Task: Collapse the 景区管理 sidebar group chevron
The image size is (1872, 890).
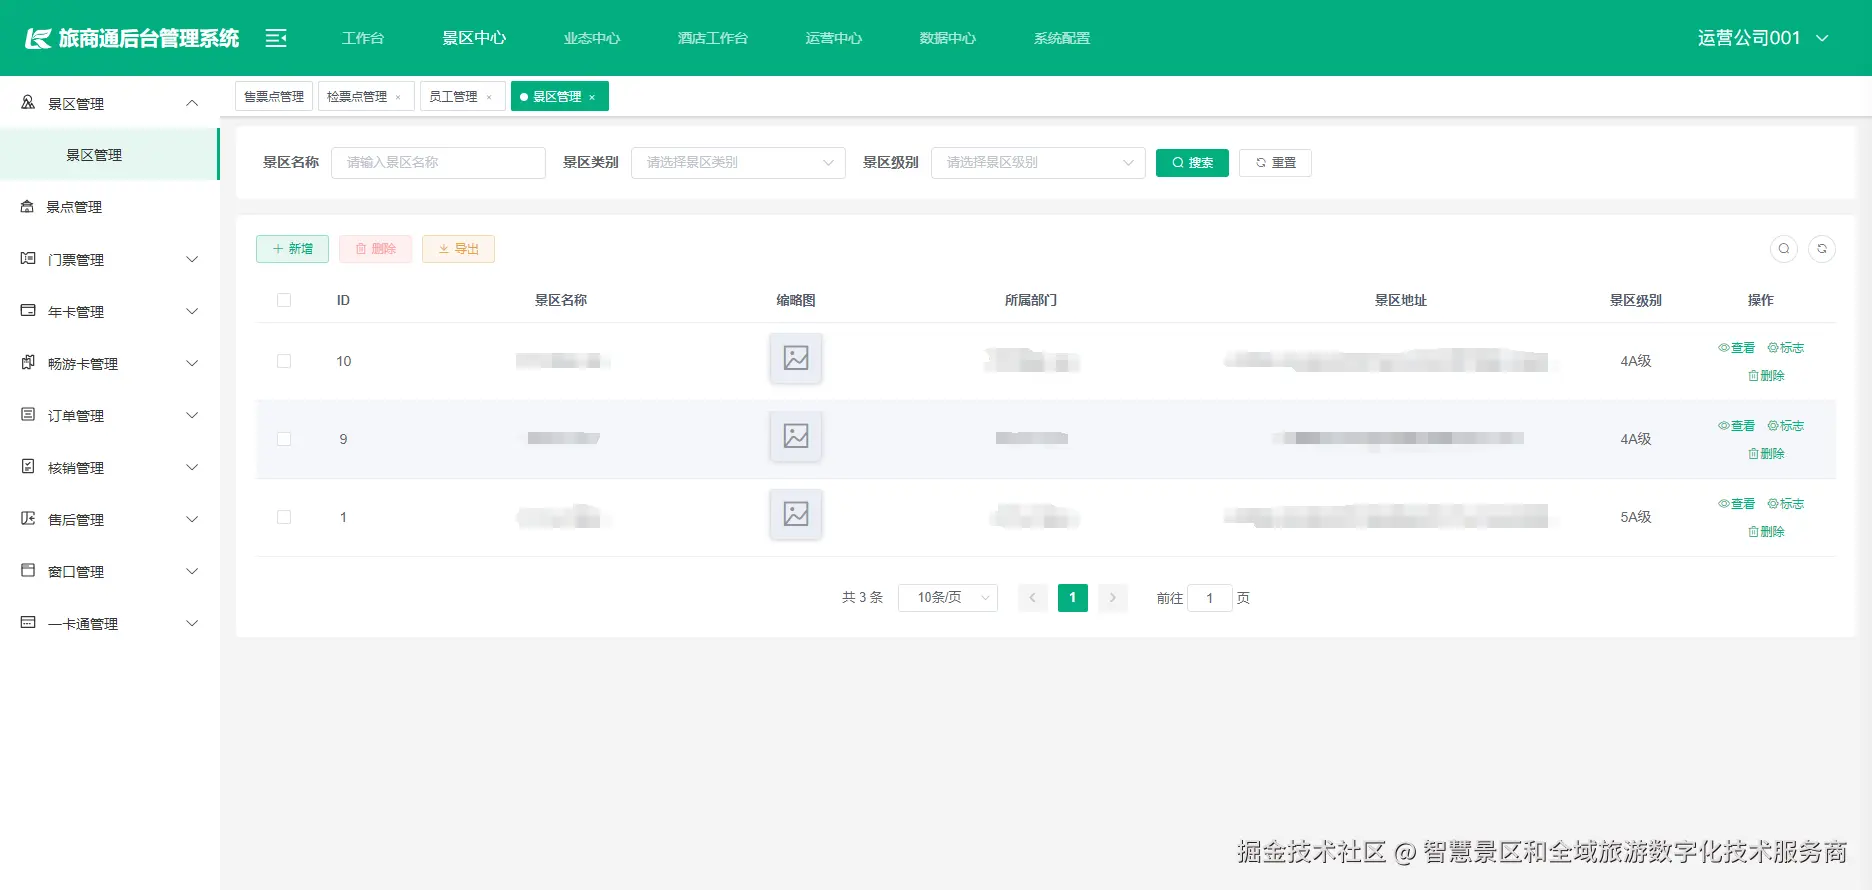Action: [x=192, y=103]
